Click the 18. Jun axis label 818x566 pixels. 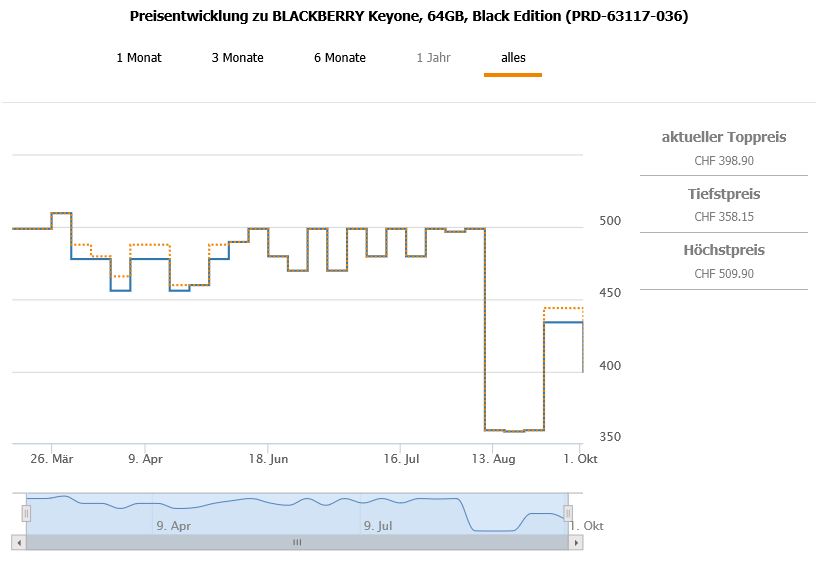click(268, 459)
